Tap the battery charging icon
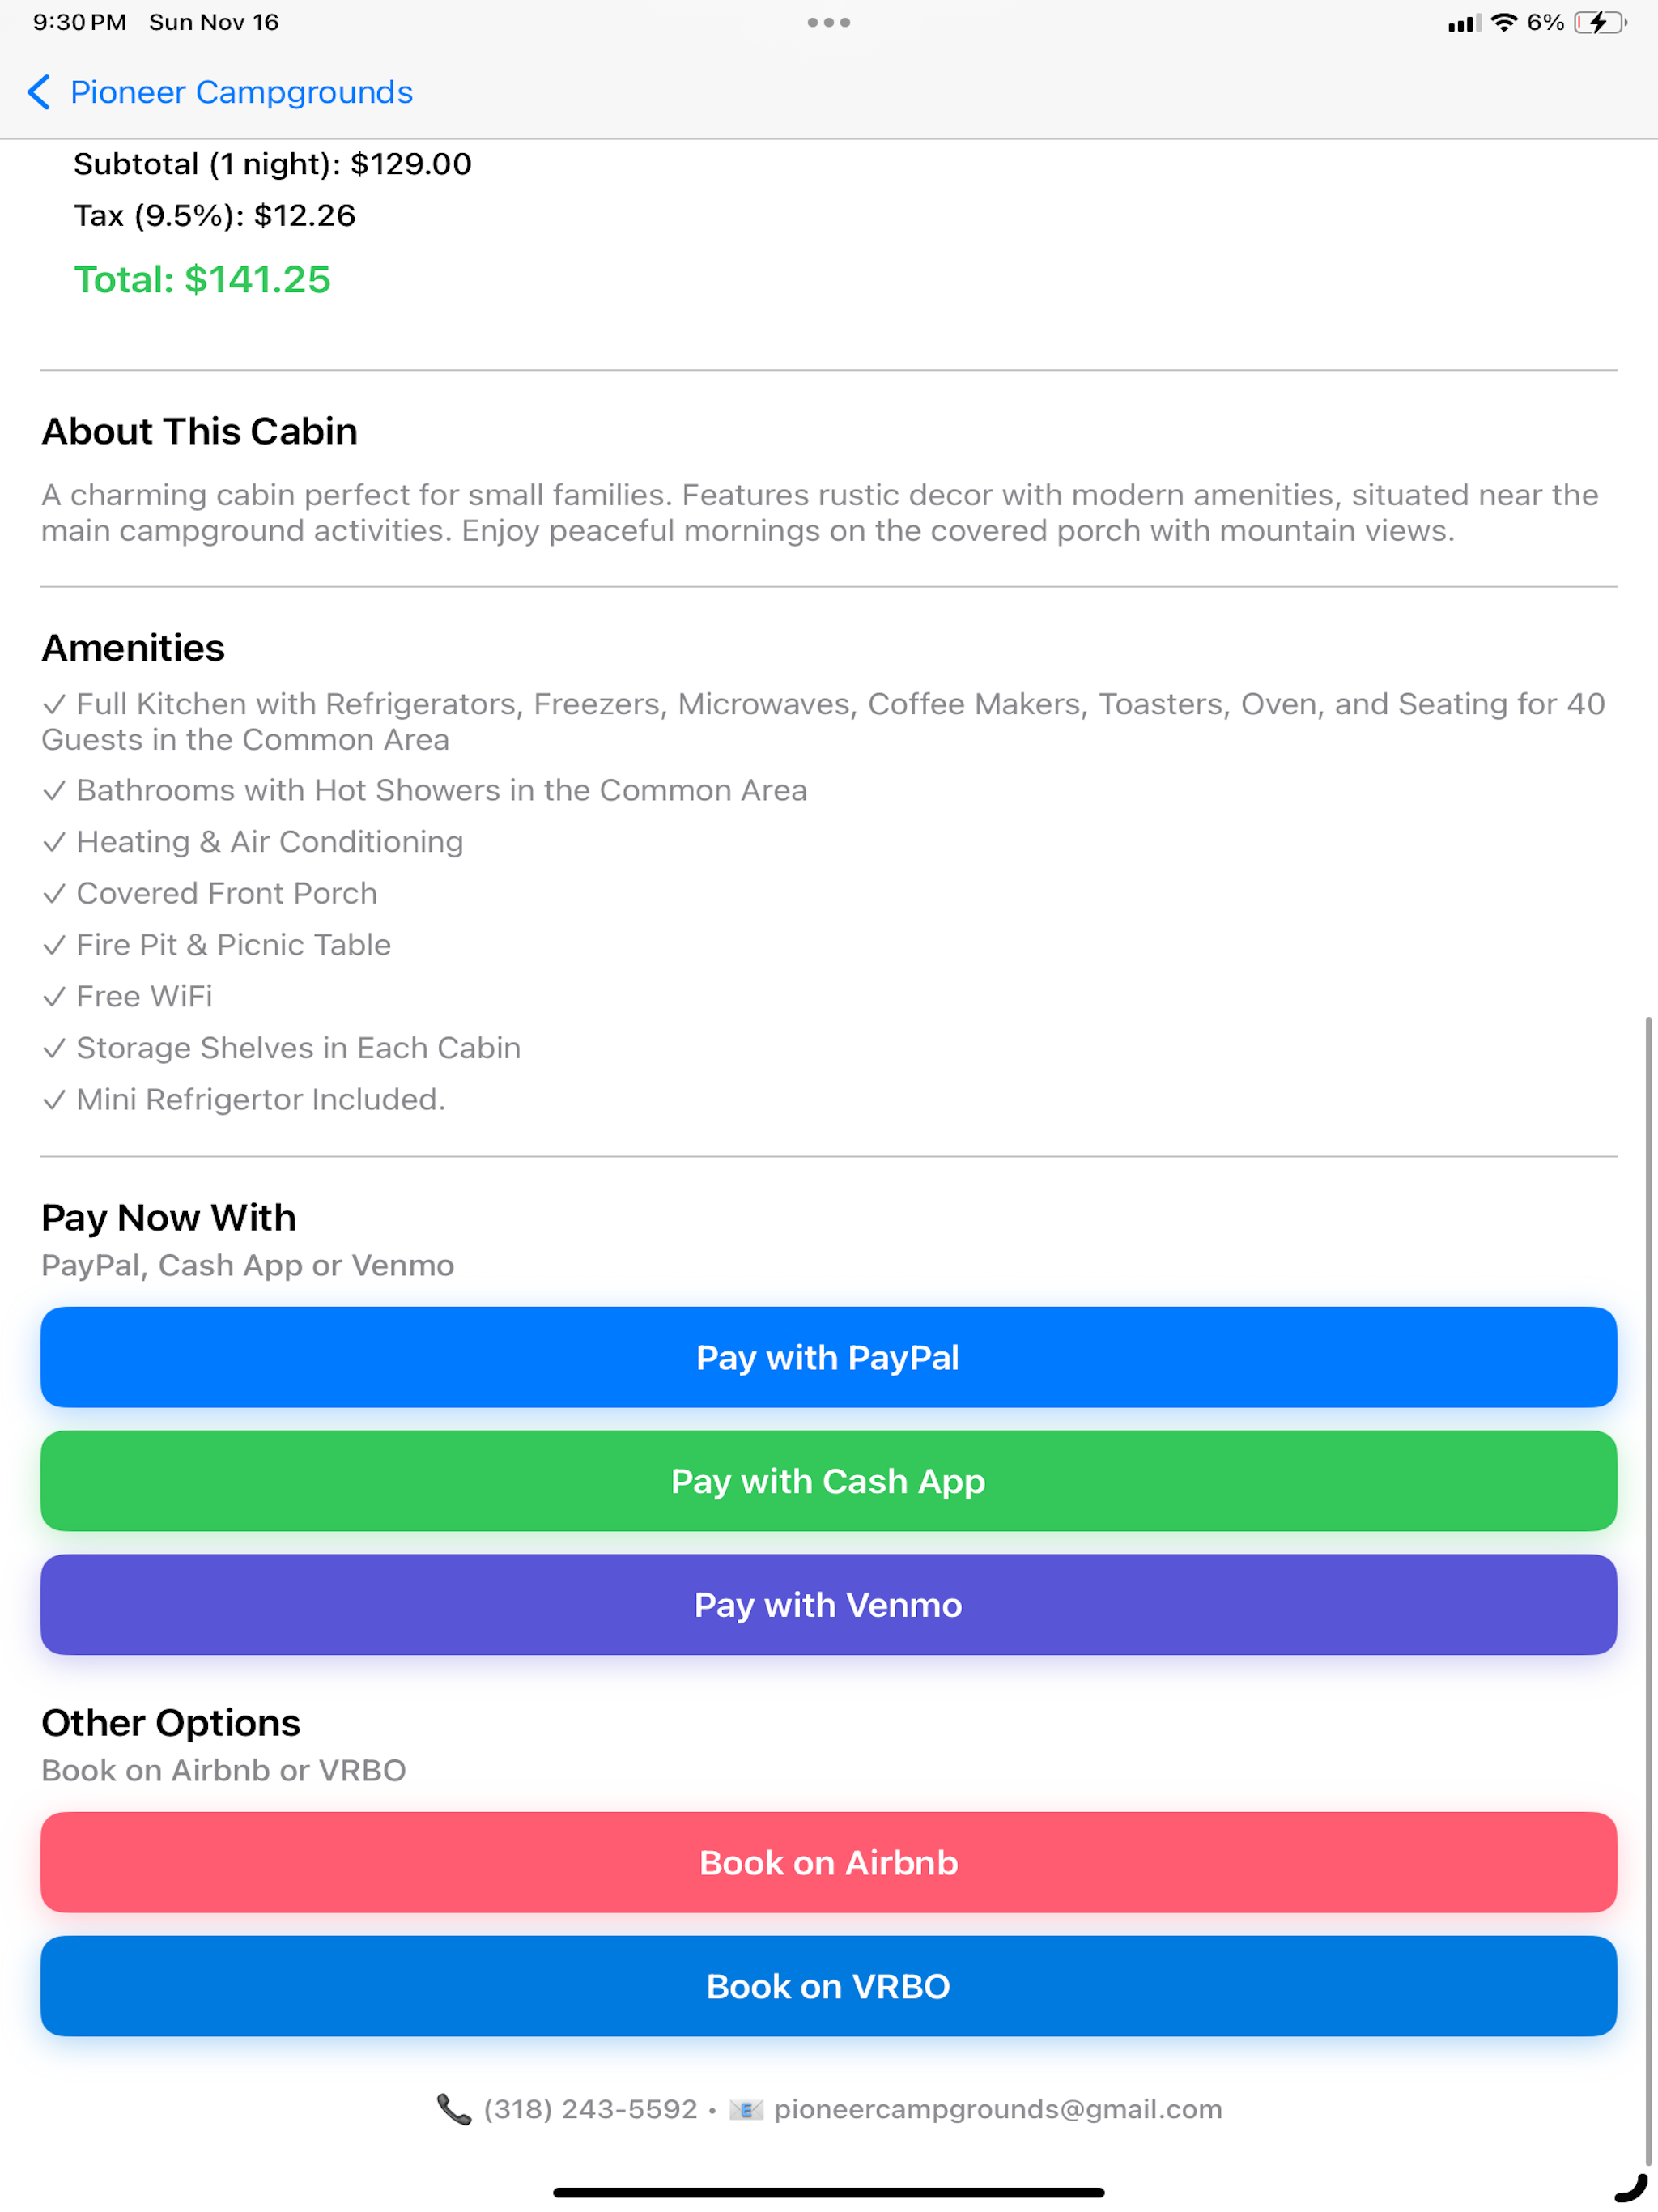This screenshot has width=1658, height=2212. (x=1600, y=22)
